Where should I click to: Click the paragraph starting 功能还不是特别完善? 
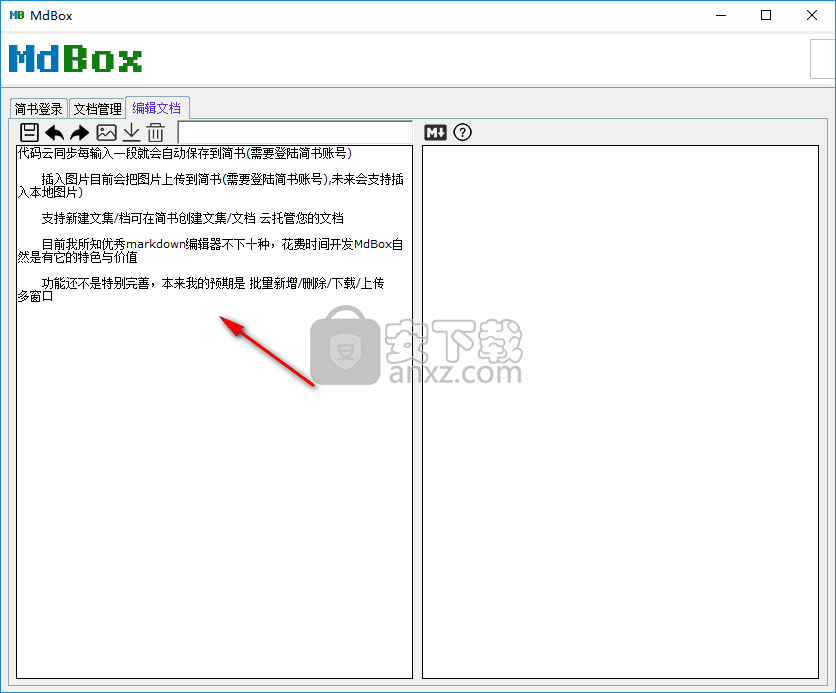(x=200, y=289)
